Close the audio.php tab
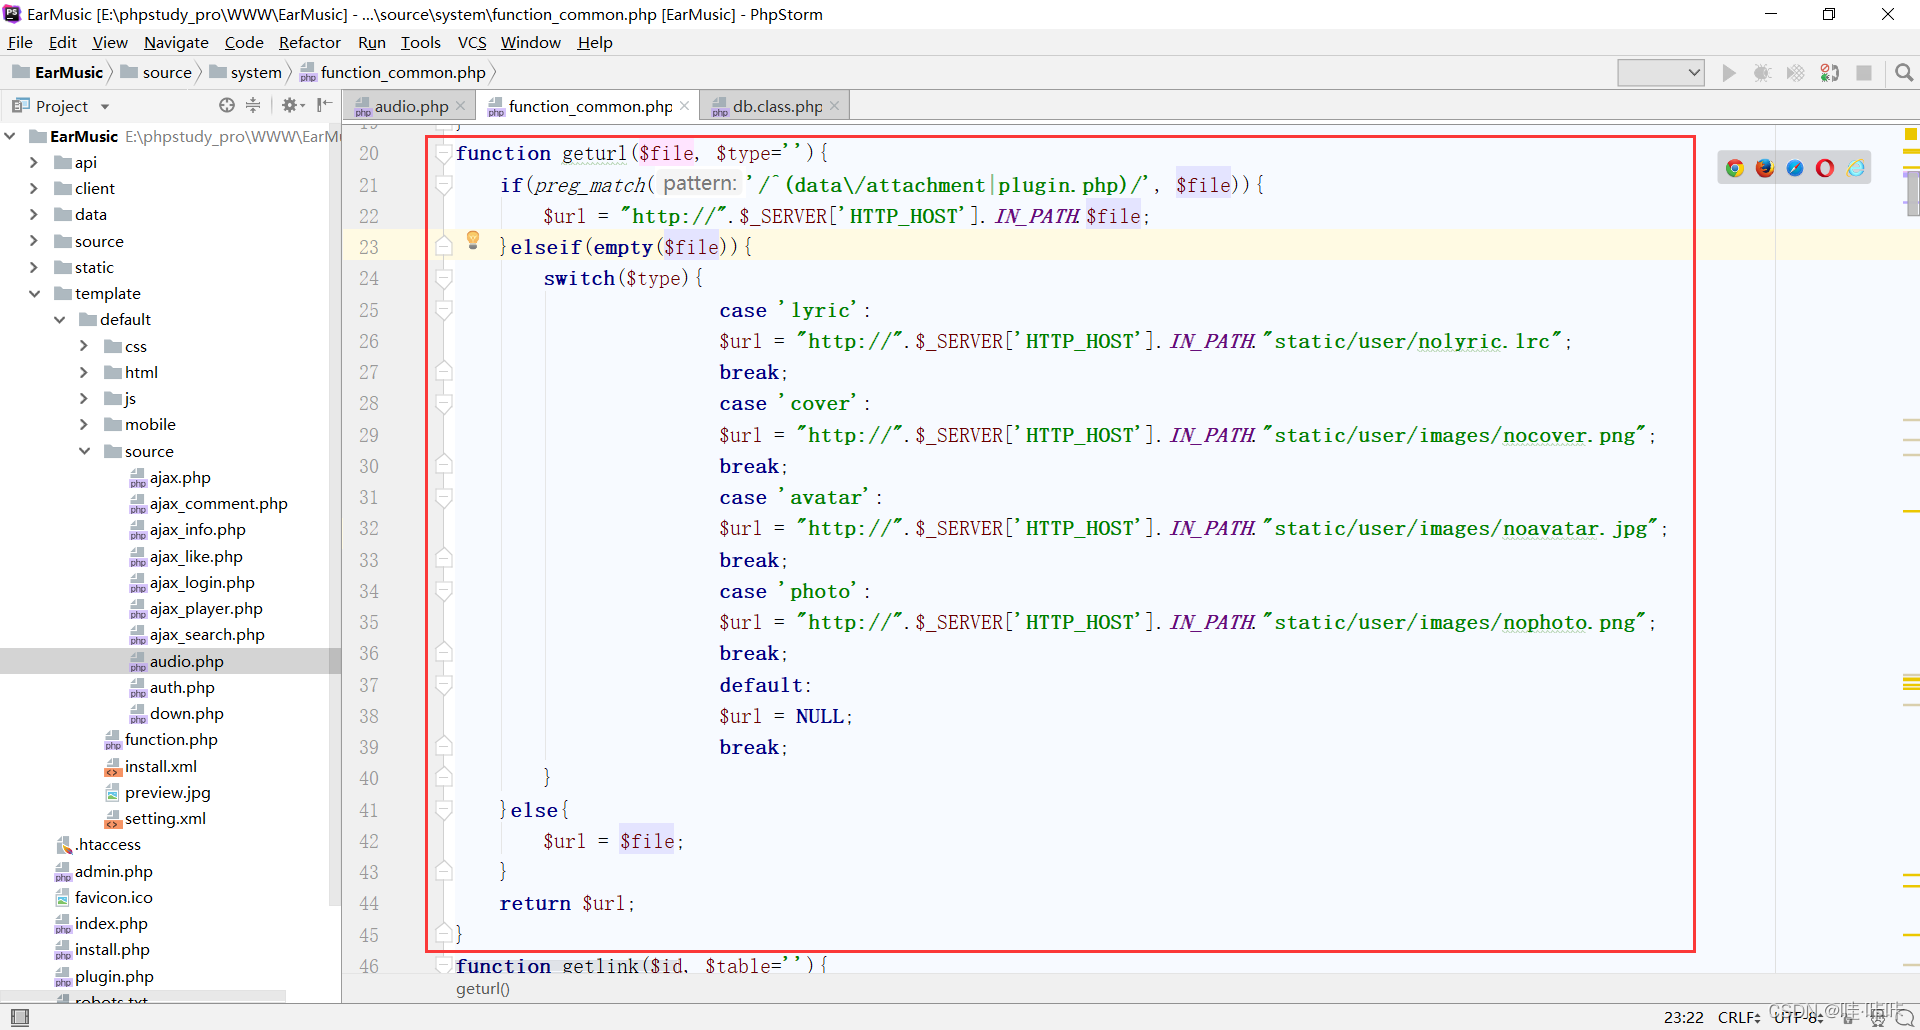 461,106
